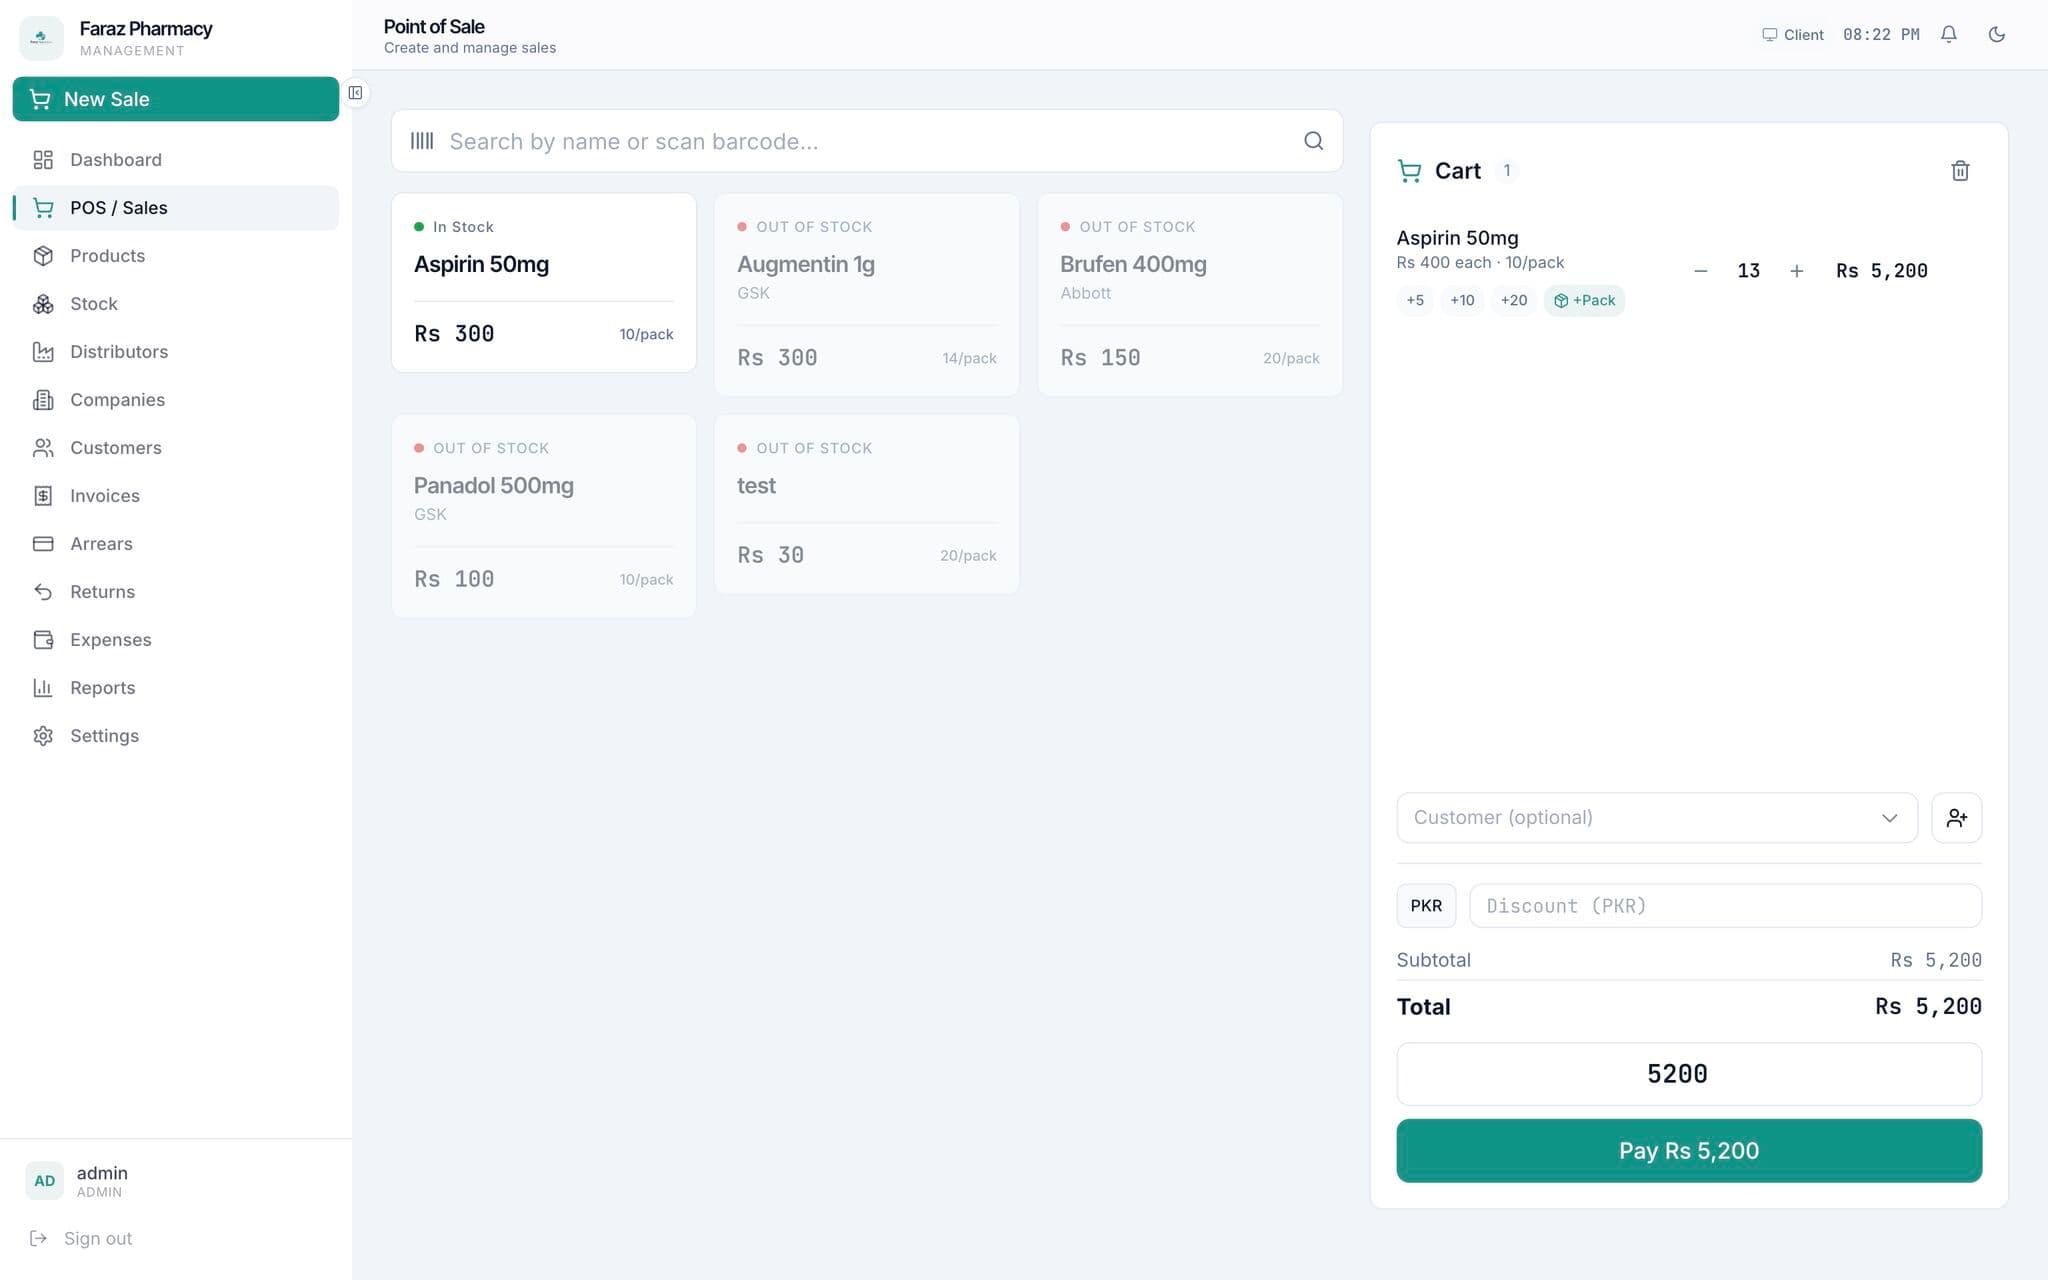Click the Client monitor icon
The width and height of the screenshot is (2048, 1280).
pyautogui.click(x=1769, y=35)
